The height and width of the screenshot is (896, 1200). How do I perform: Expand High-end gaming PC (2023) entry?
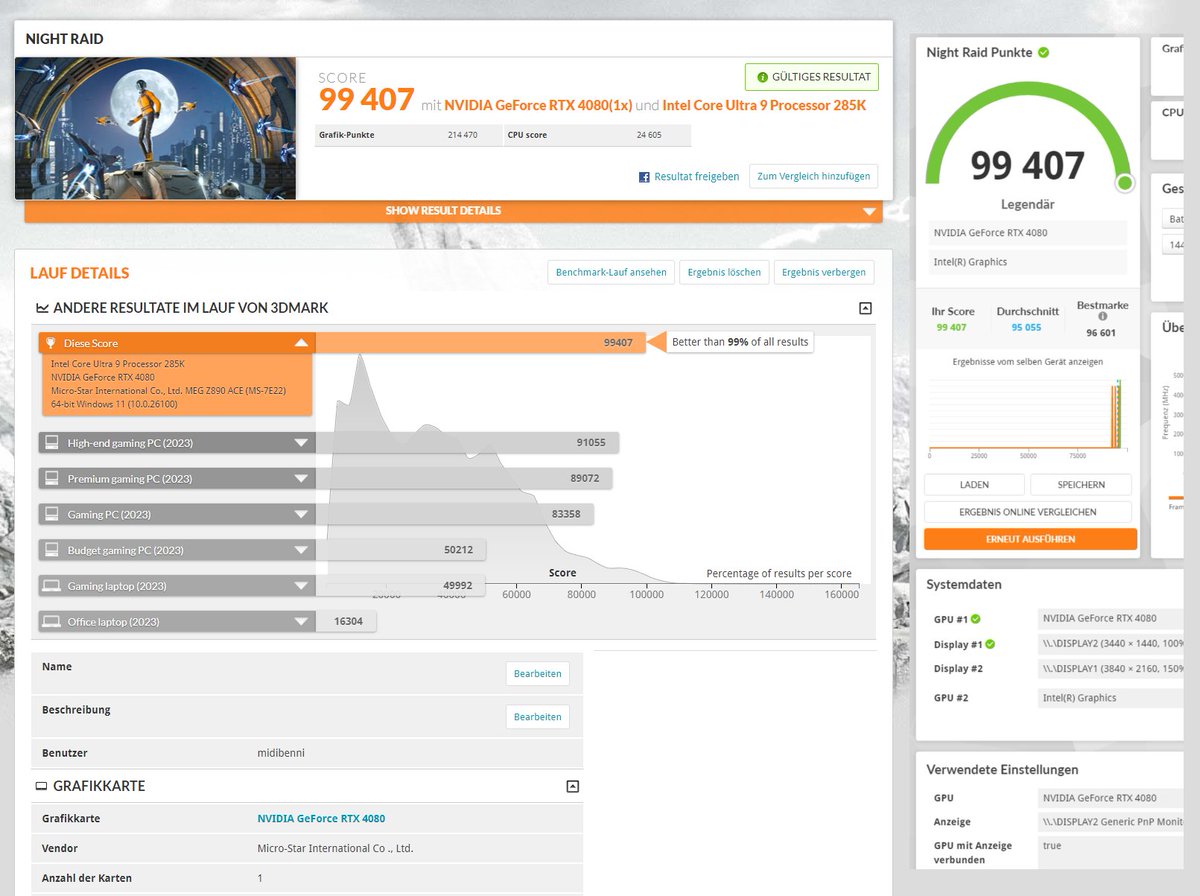(x=301, y=442)
